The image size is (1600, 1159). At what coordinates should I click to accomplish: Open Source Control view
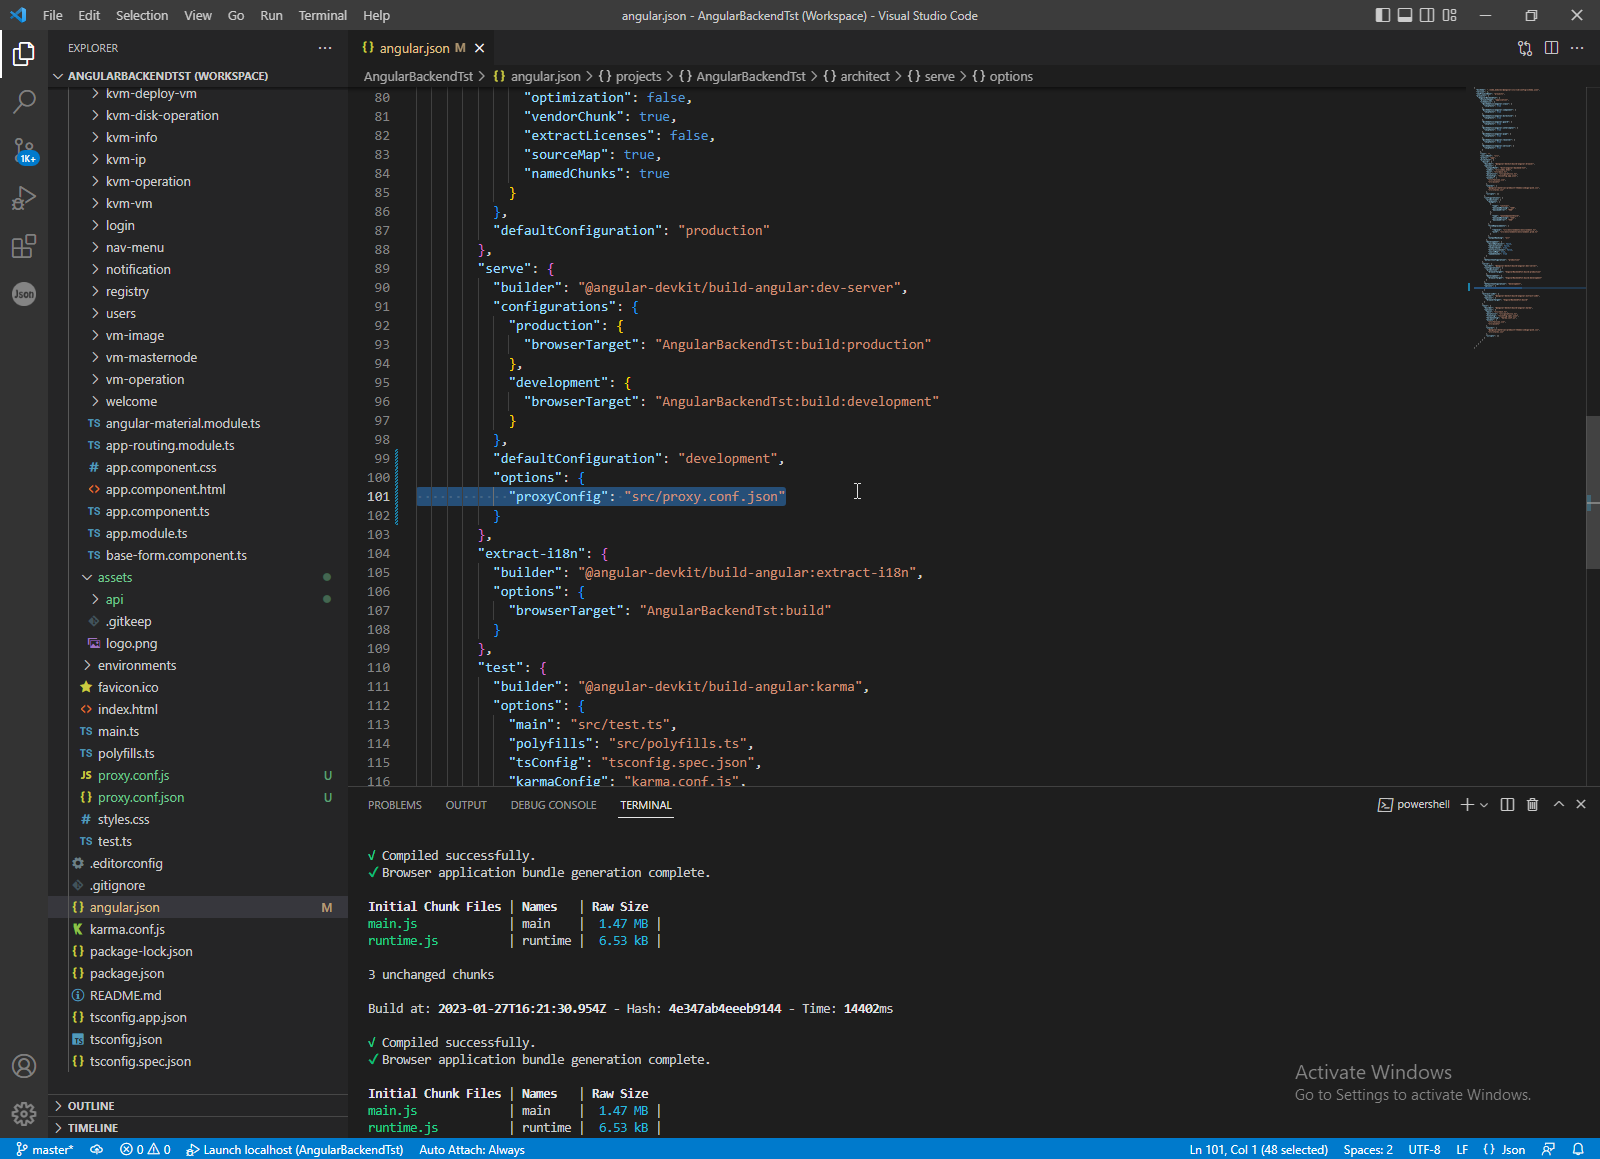point(24,150)
